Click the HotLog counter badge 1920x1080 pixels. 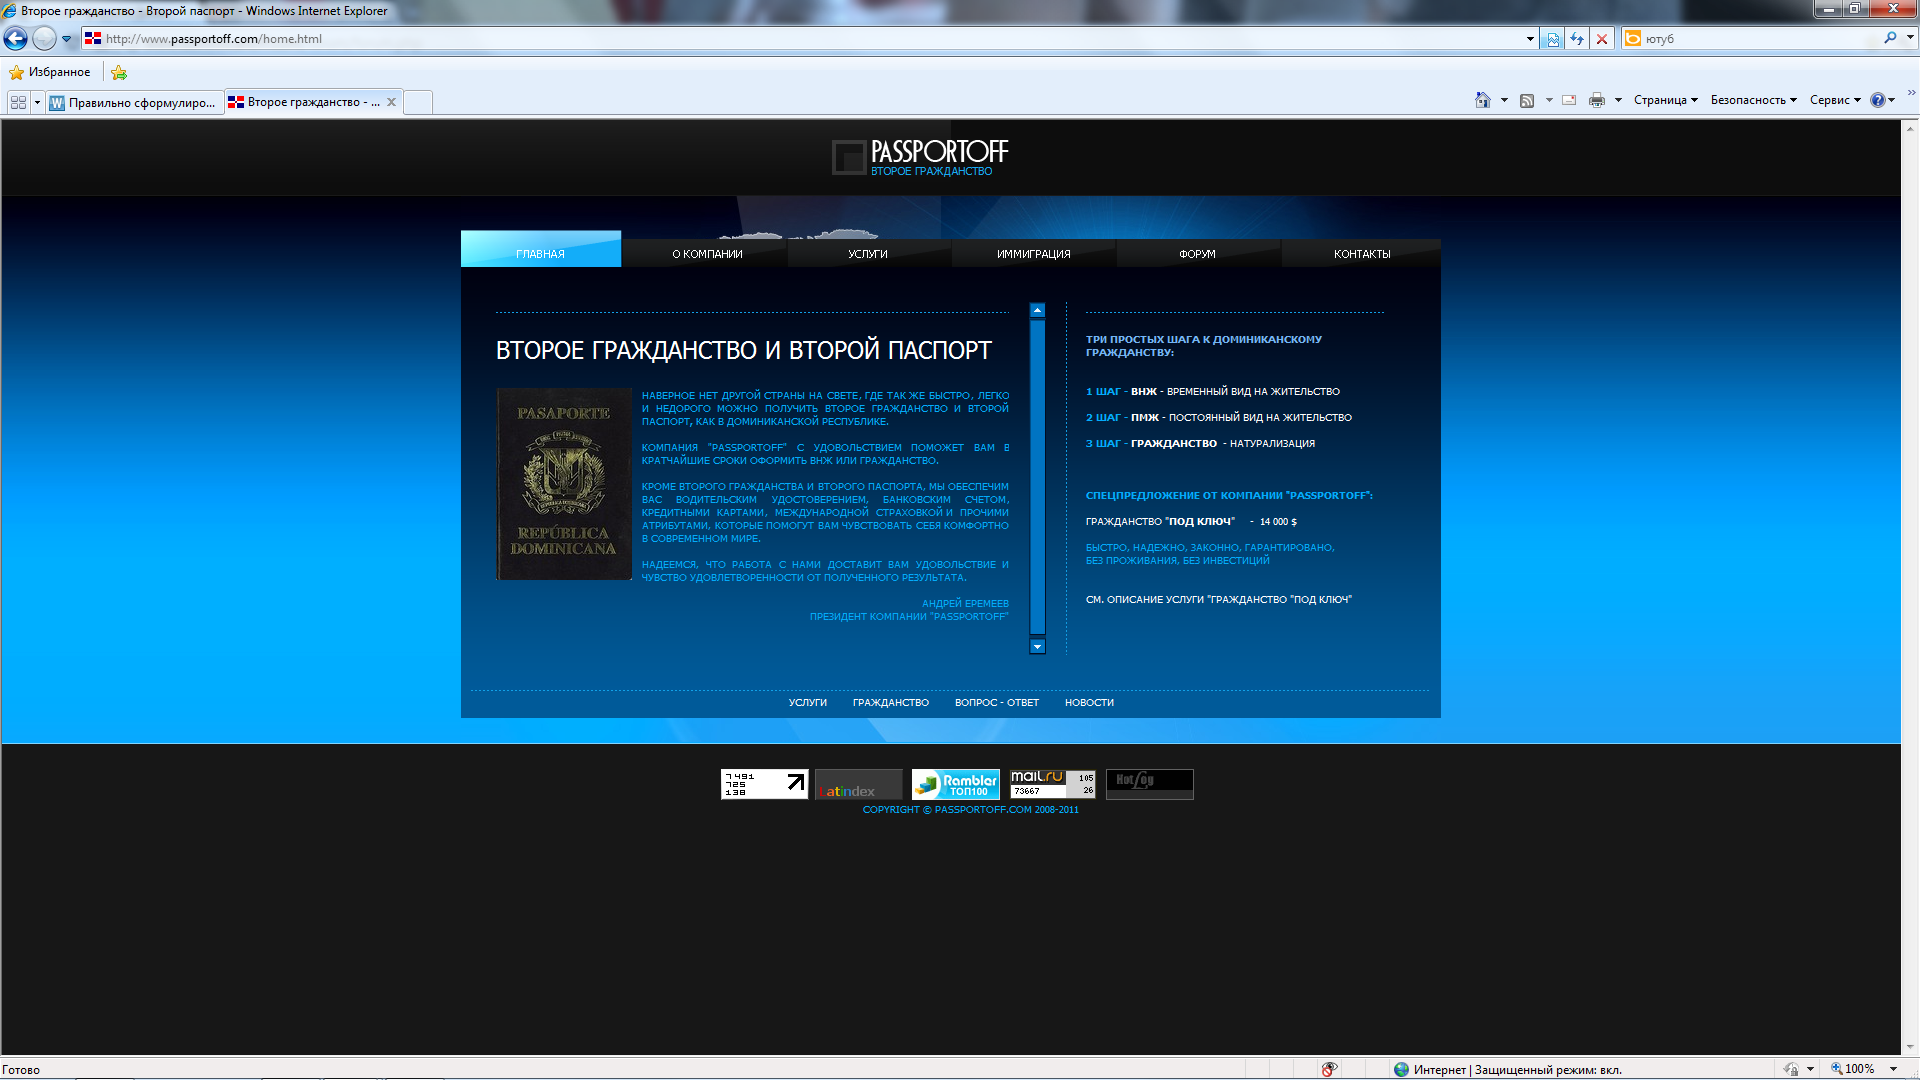tap(1150, 784)
